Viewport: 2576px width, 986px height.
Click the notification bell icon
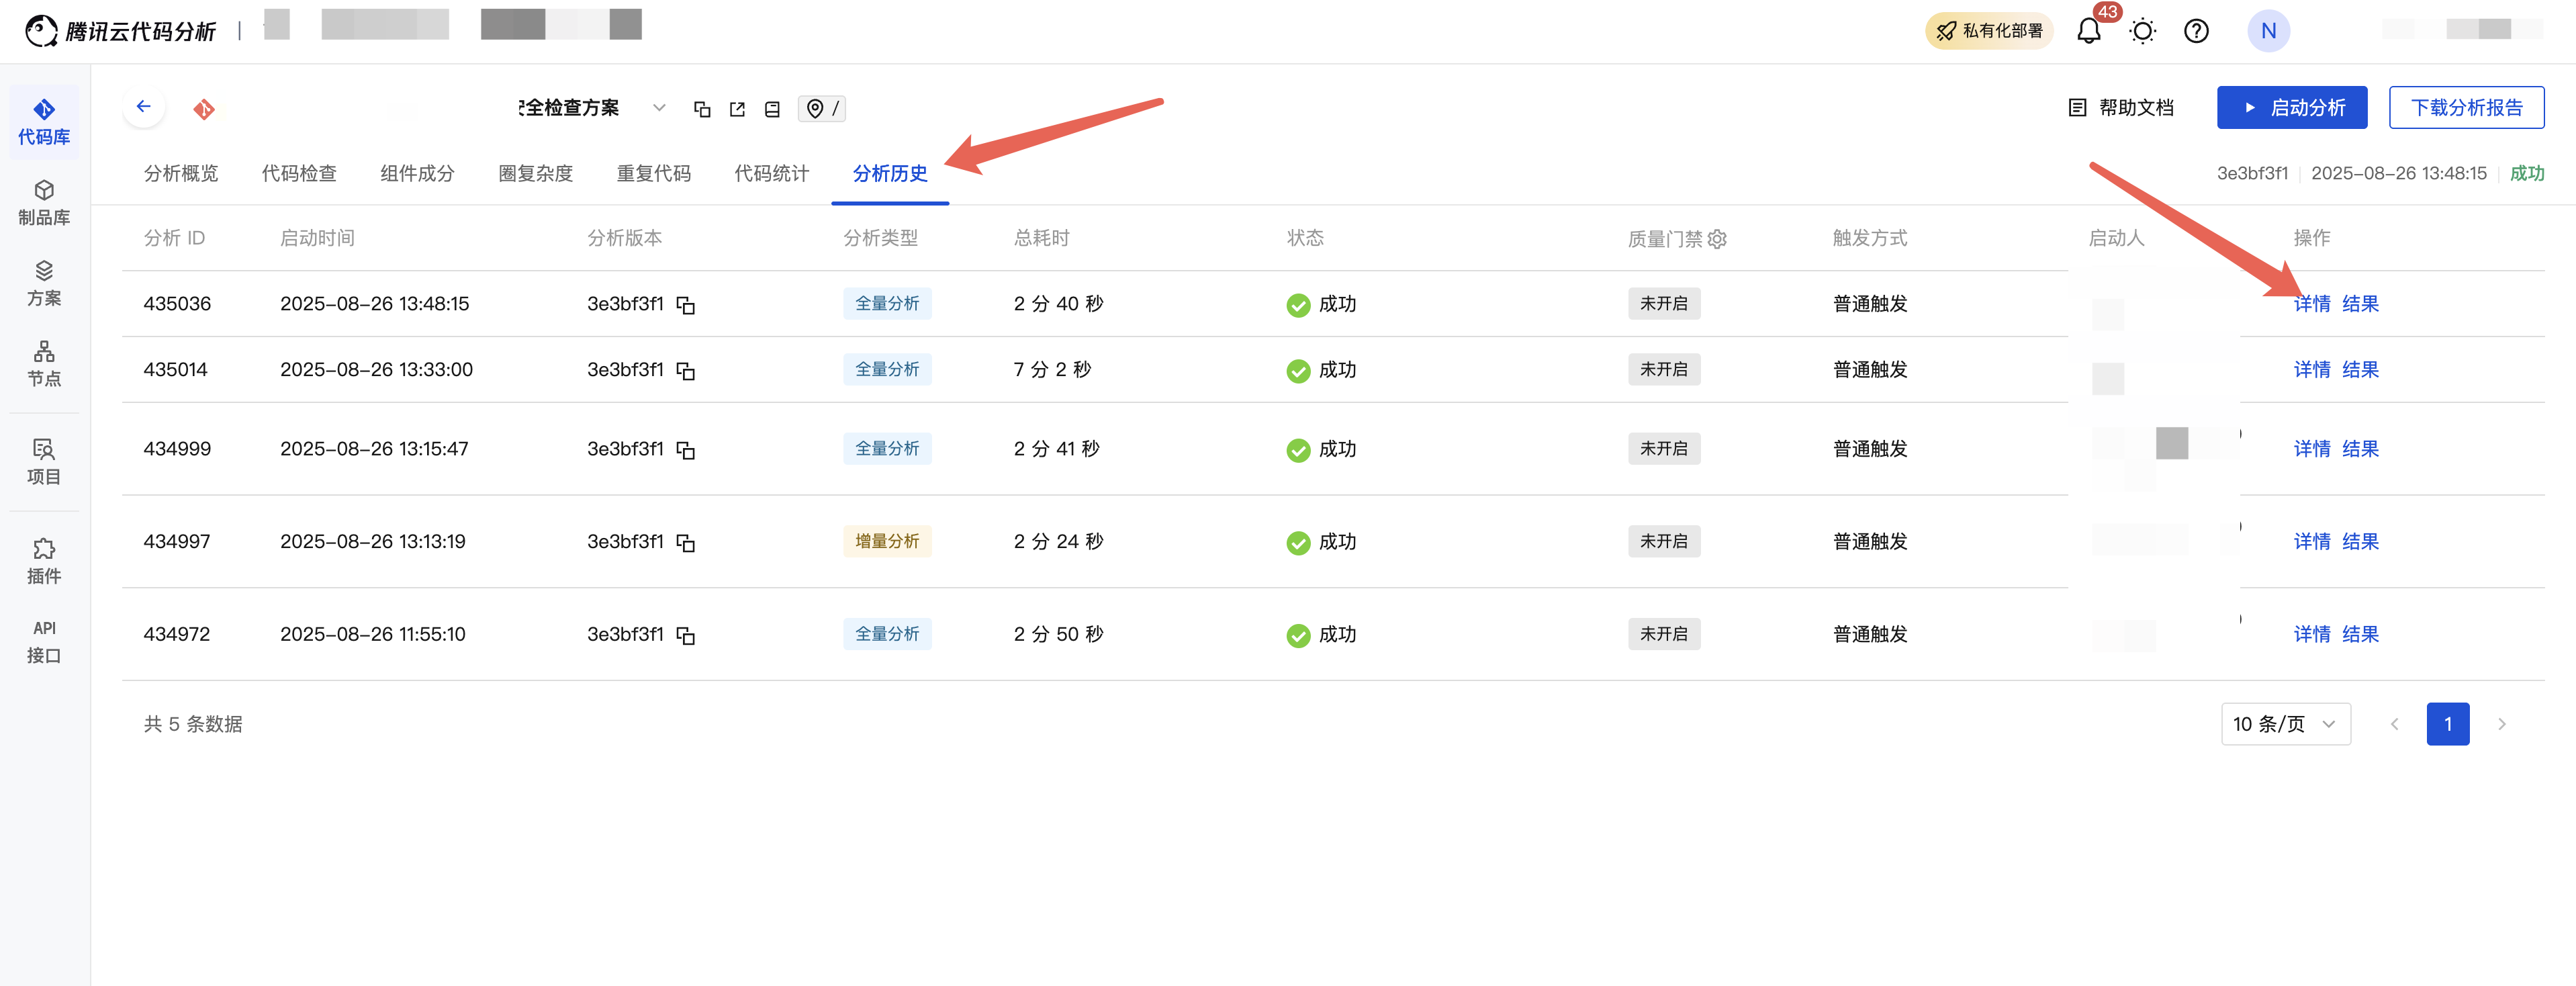(2088, 31)
